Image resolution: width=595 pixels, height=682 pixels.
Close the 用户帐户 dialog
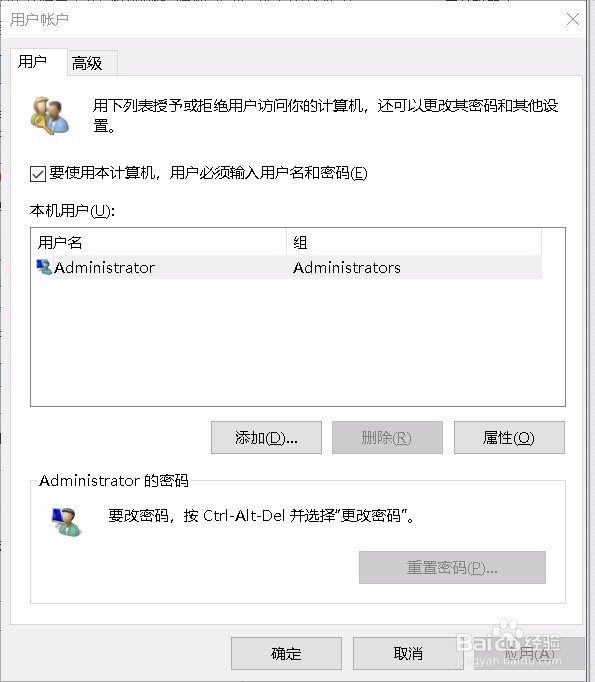(573, 19)
